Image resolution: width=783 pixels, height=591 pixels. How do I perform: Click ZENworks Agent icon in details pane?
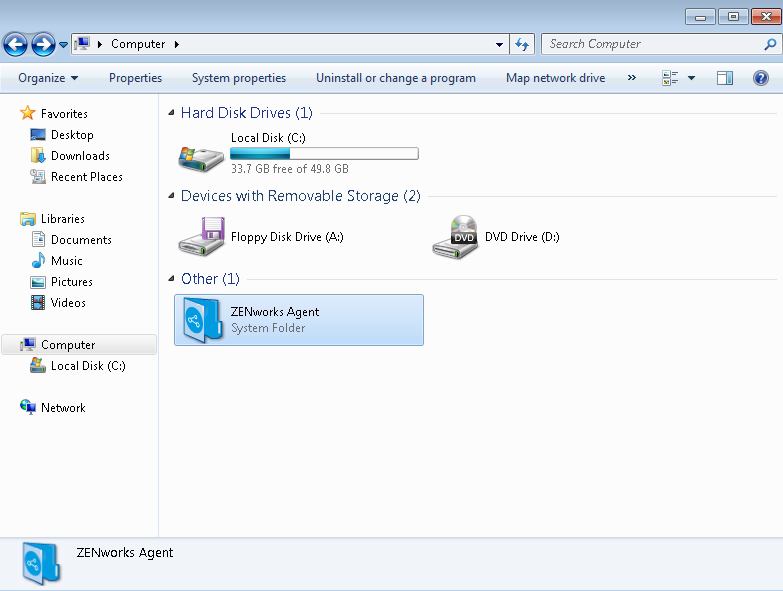[40, 564]
